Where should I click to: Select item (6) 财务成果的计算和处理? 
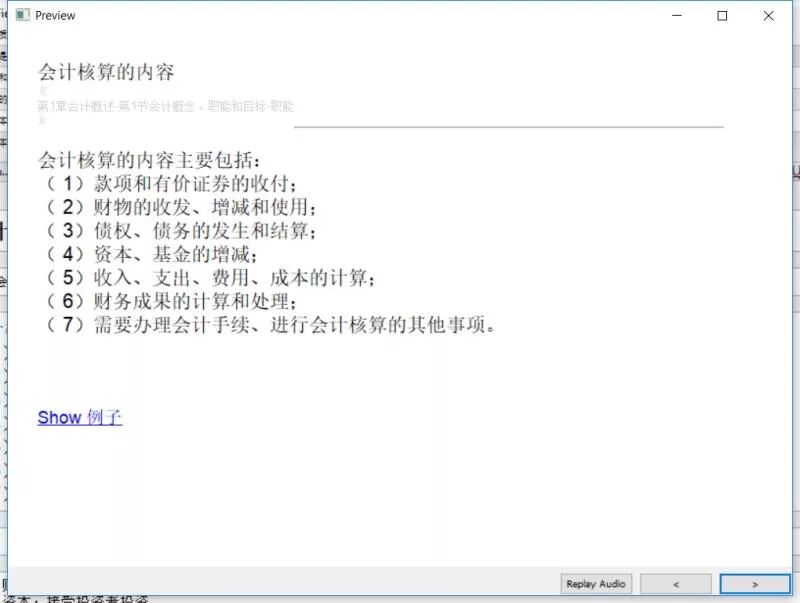pos(171,301)
